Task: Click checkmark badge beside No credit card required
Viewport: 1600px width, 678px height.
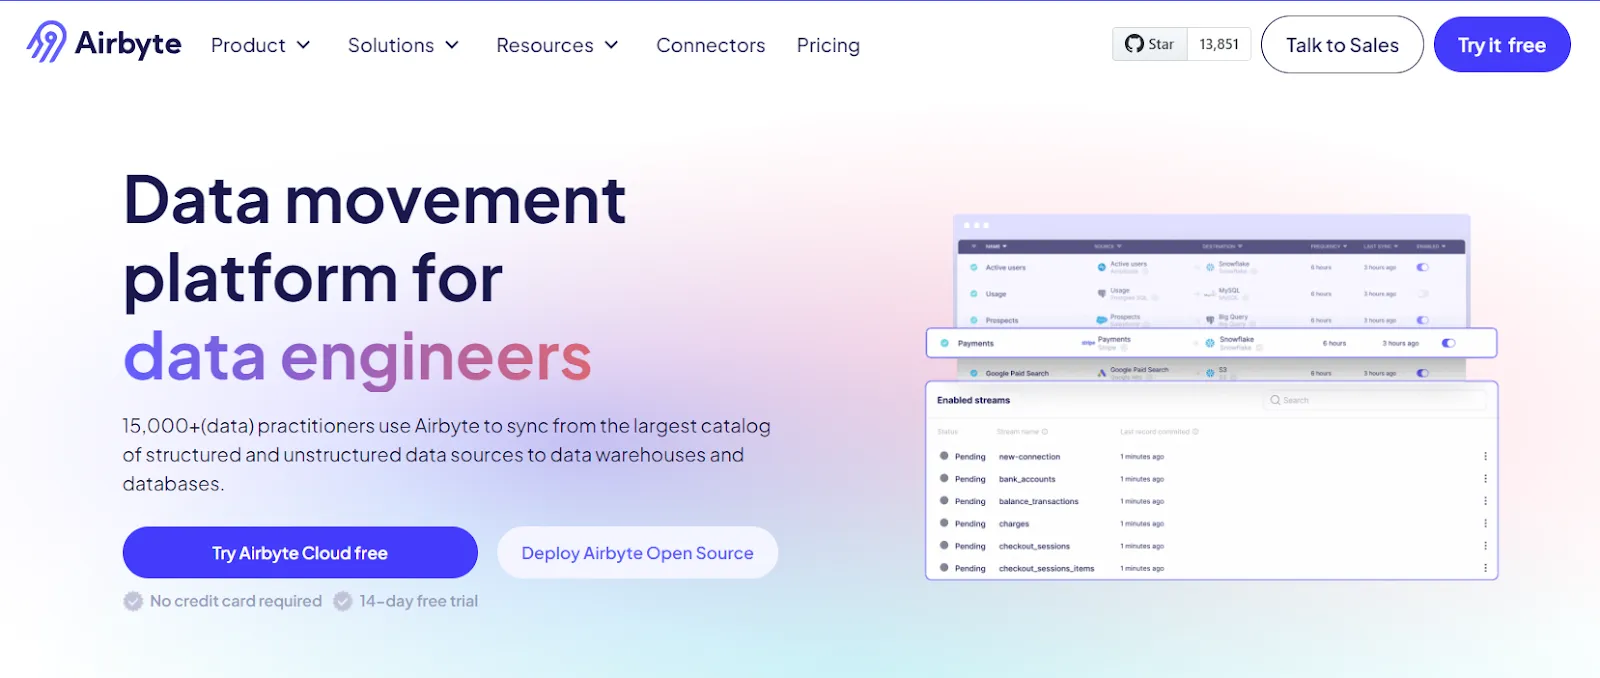Action: [x=133, y=601]
